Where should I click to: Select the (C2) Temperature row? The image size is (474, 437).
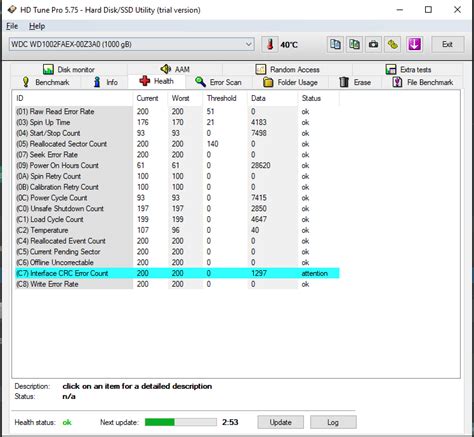pyautogui.click(x=177, y=230)
